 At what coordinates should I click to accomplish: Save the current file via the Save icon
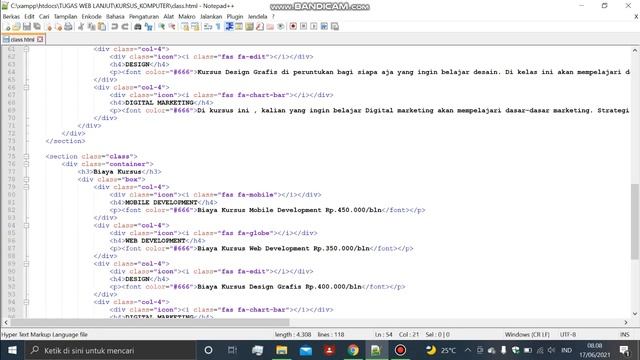coord(27,27)
